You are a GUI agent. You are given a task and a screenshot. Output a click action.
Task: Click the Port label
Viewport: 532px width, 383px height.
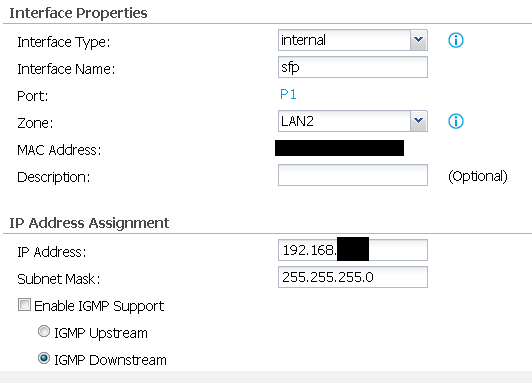pos(33,96)
